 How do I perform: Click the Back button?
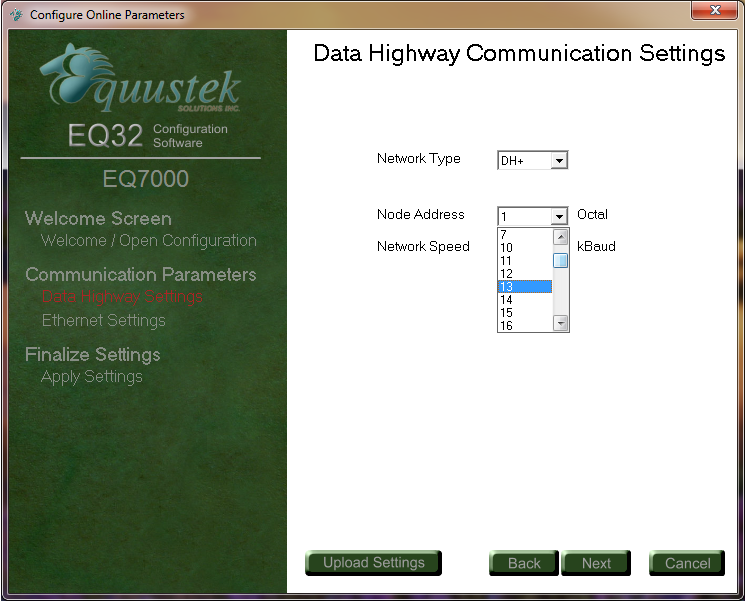click(523, 563)
